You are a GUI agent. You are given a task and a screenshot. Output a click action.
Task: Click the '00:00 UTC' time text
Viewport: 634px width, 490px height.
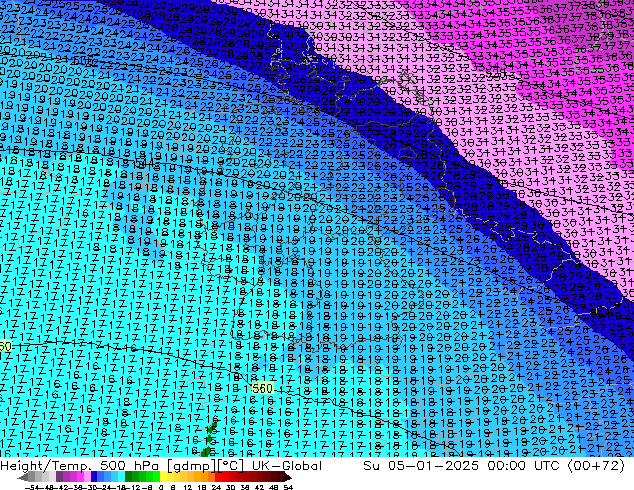coord(525,465)
